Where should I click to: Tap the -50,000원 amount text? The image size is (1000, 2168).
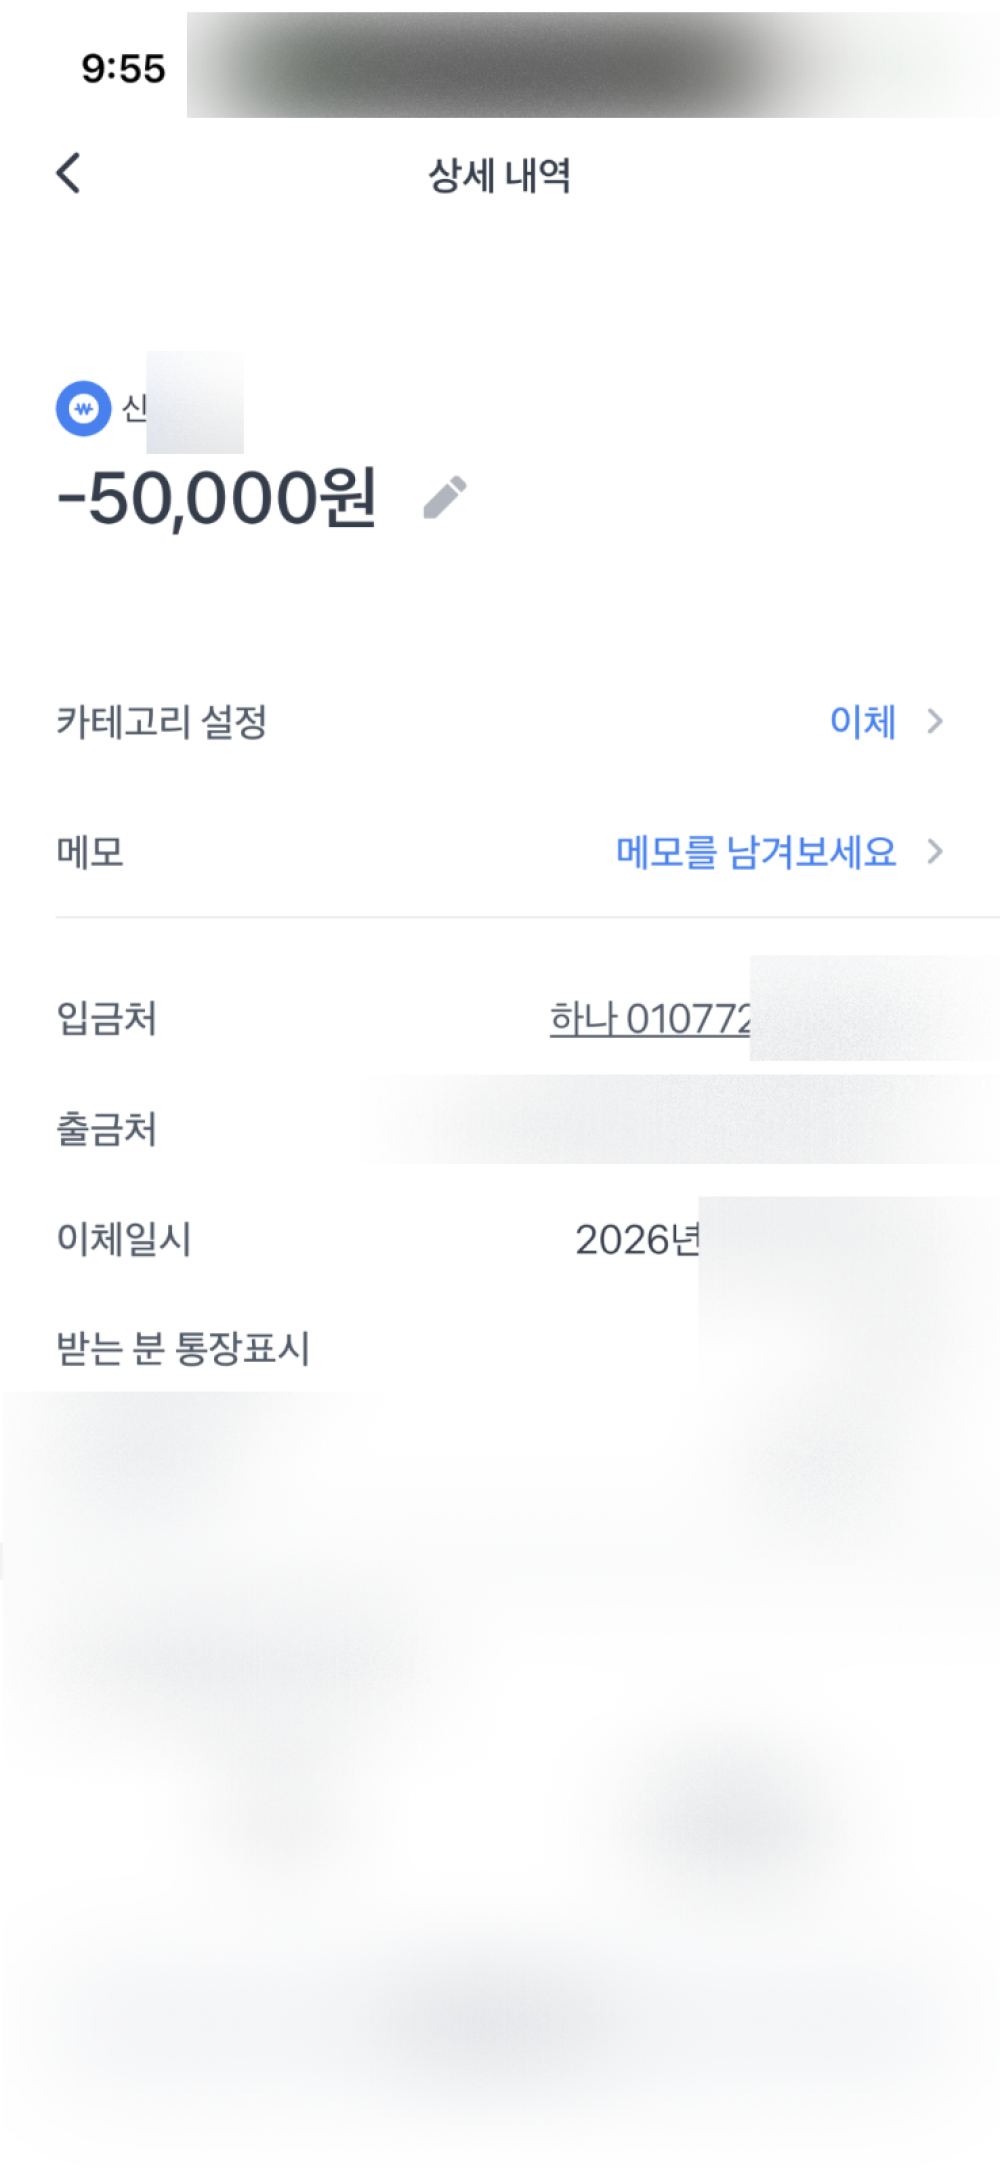217,498
